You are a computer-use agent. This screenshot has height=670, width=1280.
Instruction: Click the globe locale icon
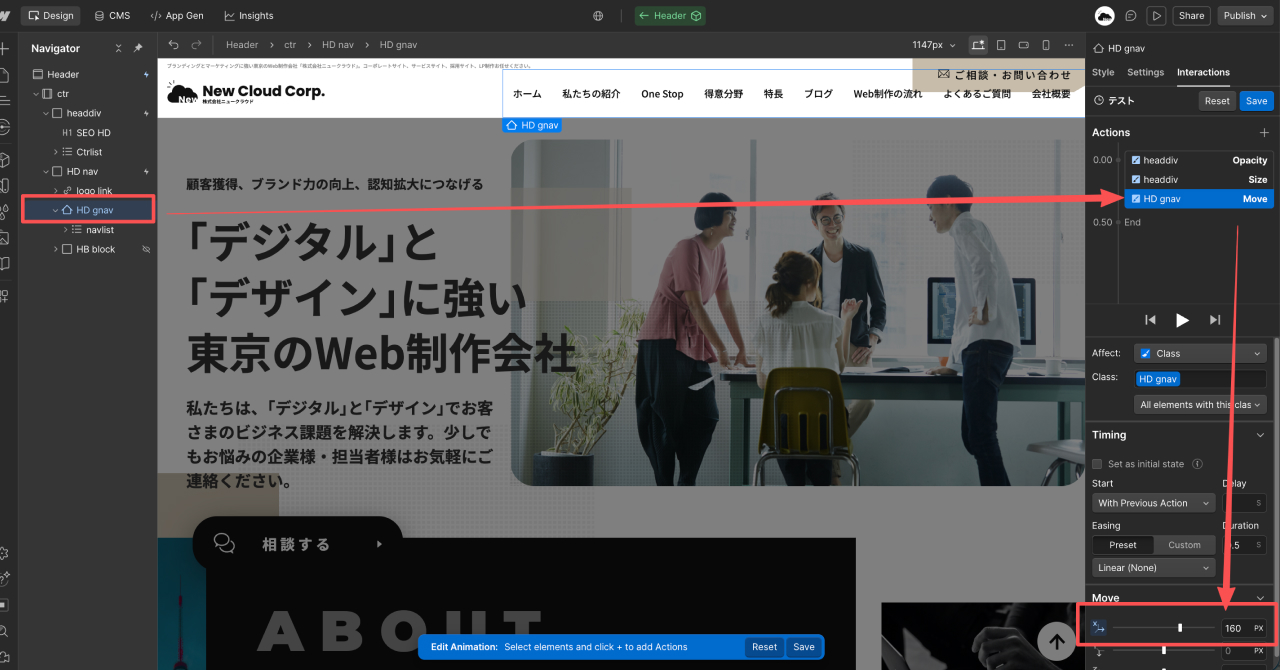coord(598,16)
